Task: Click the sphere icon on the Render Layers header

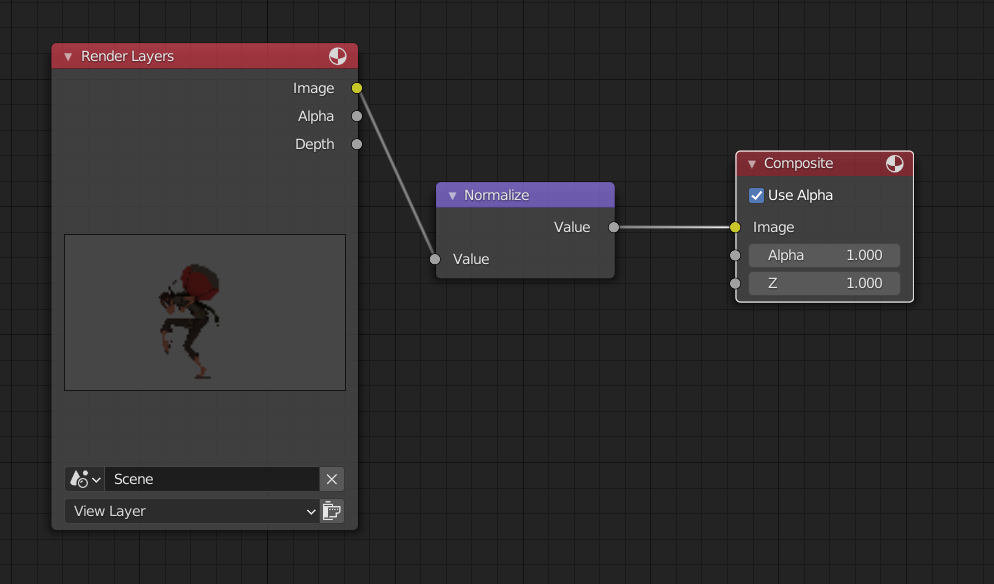Action: (338, 56)
